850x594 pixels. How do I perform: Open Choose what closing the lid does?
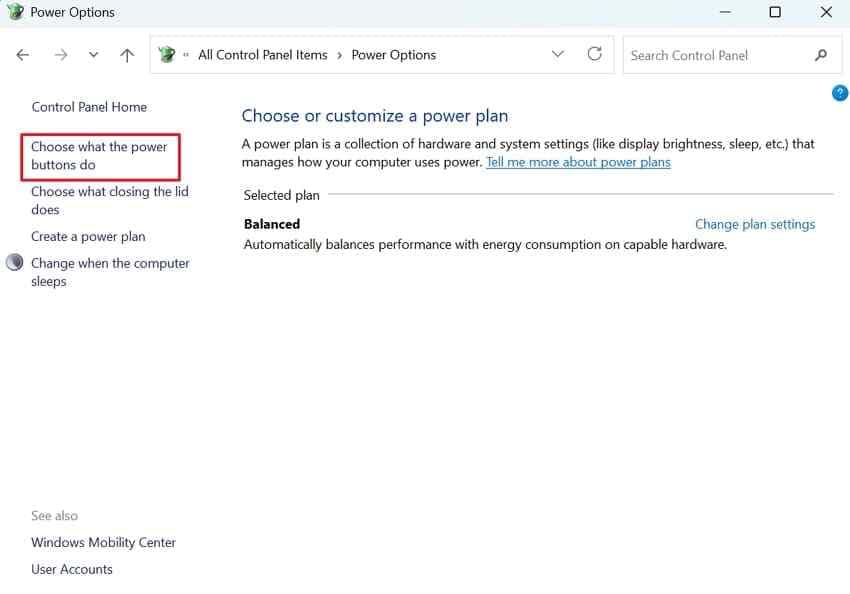click(x=110, y=201)
